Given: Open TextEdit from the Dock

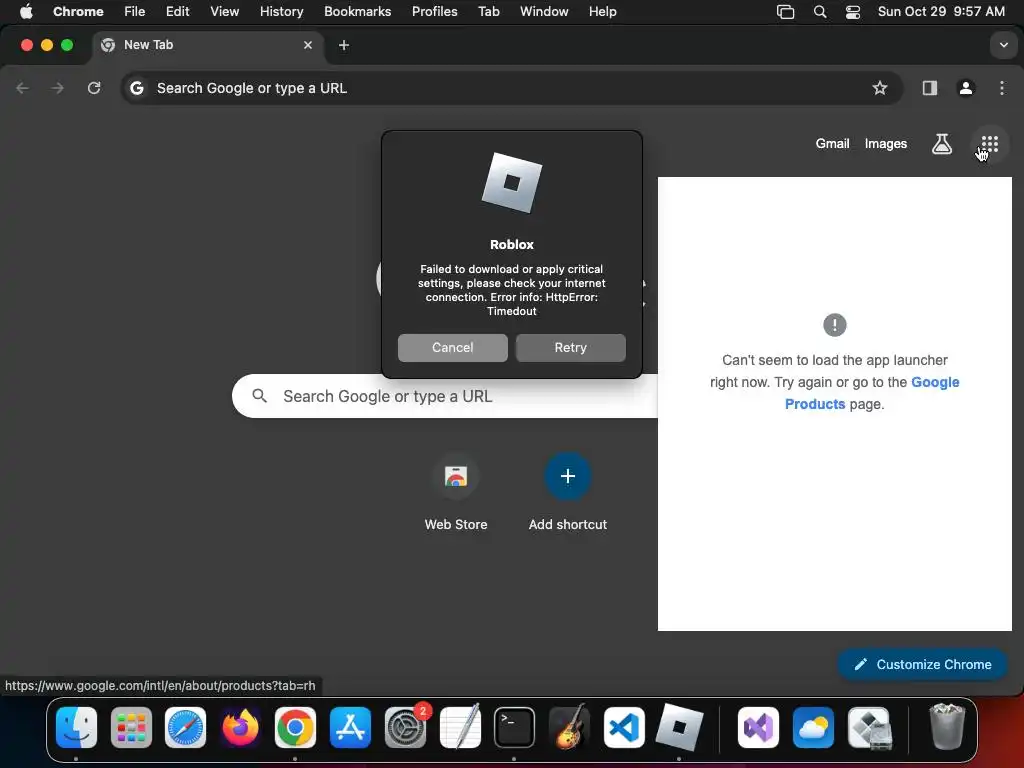Looking at the screenshot, I should (x=460, y=727).
